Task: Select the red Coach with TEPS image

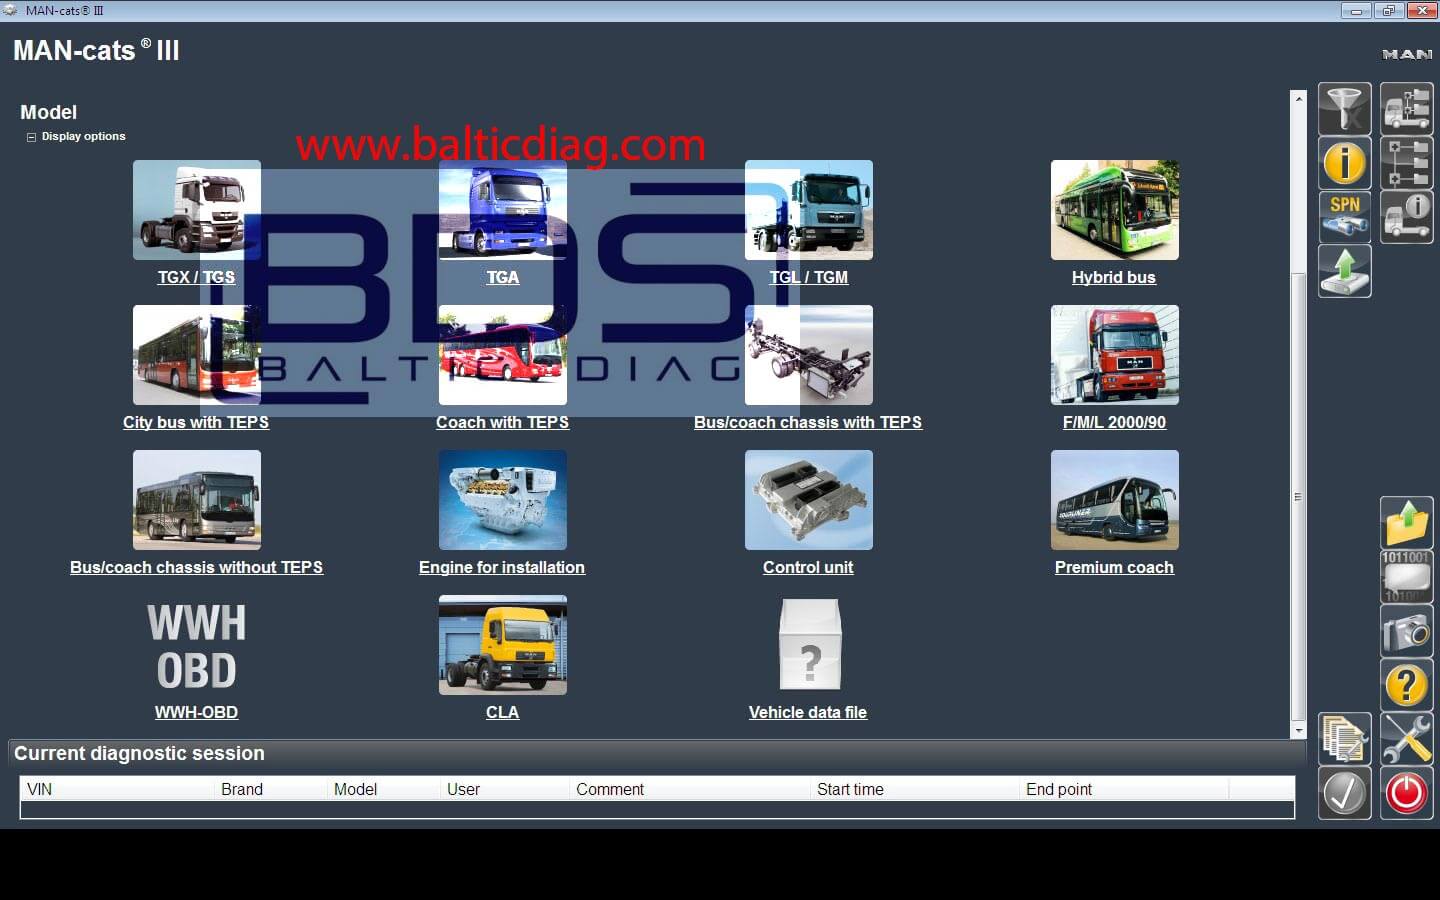Action: tap(503, 355)
